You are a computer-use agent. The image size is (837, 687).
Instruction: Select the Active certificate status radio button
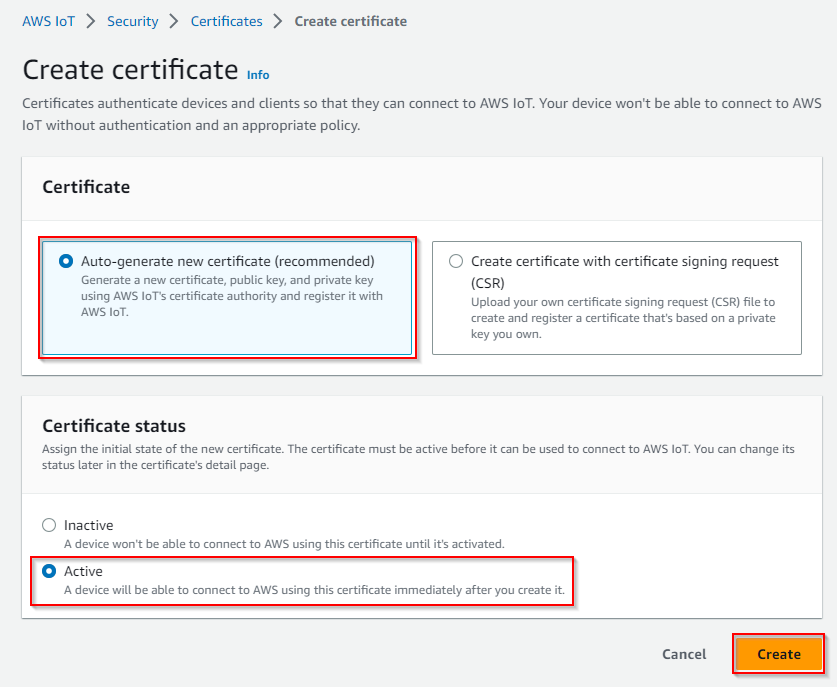click(x=49, y=571)
